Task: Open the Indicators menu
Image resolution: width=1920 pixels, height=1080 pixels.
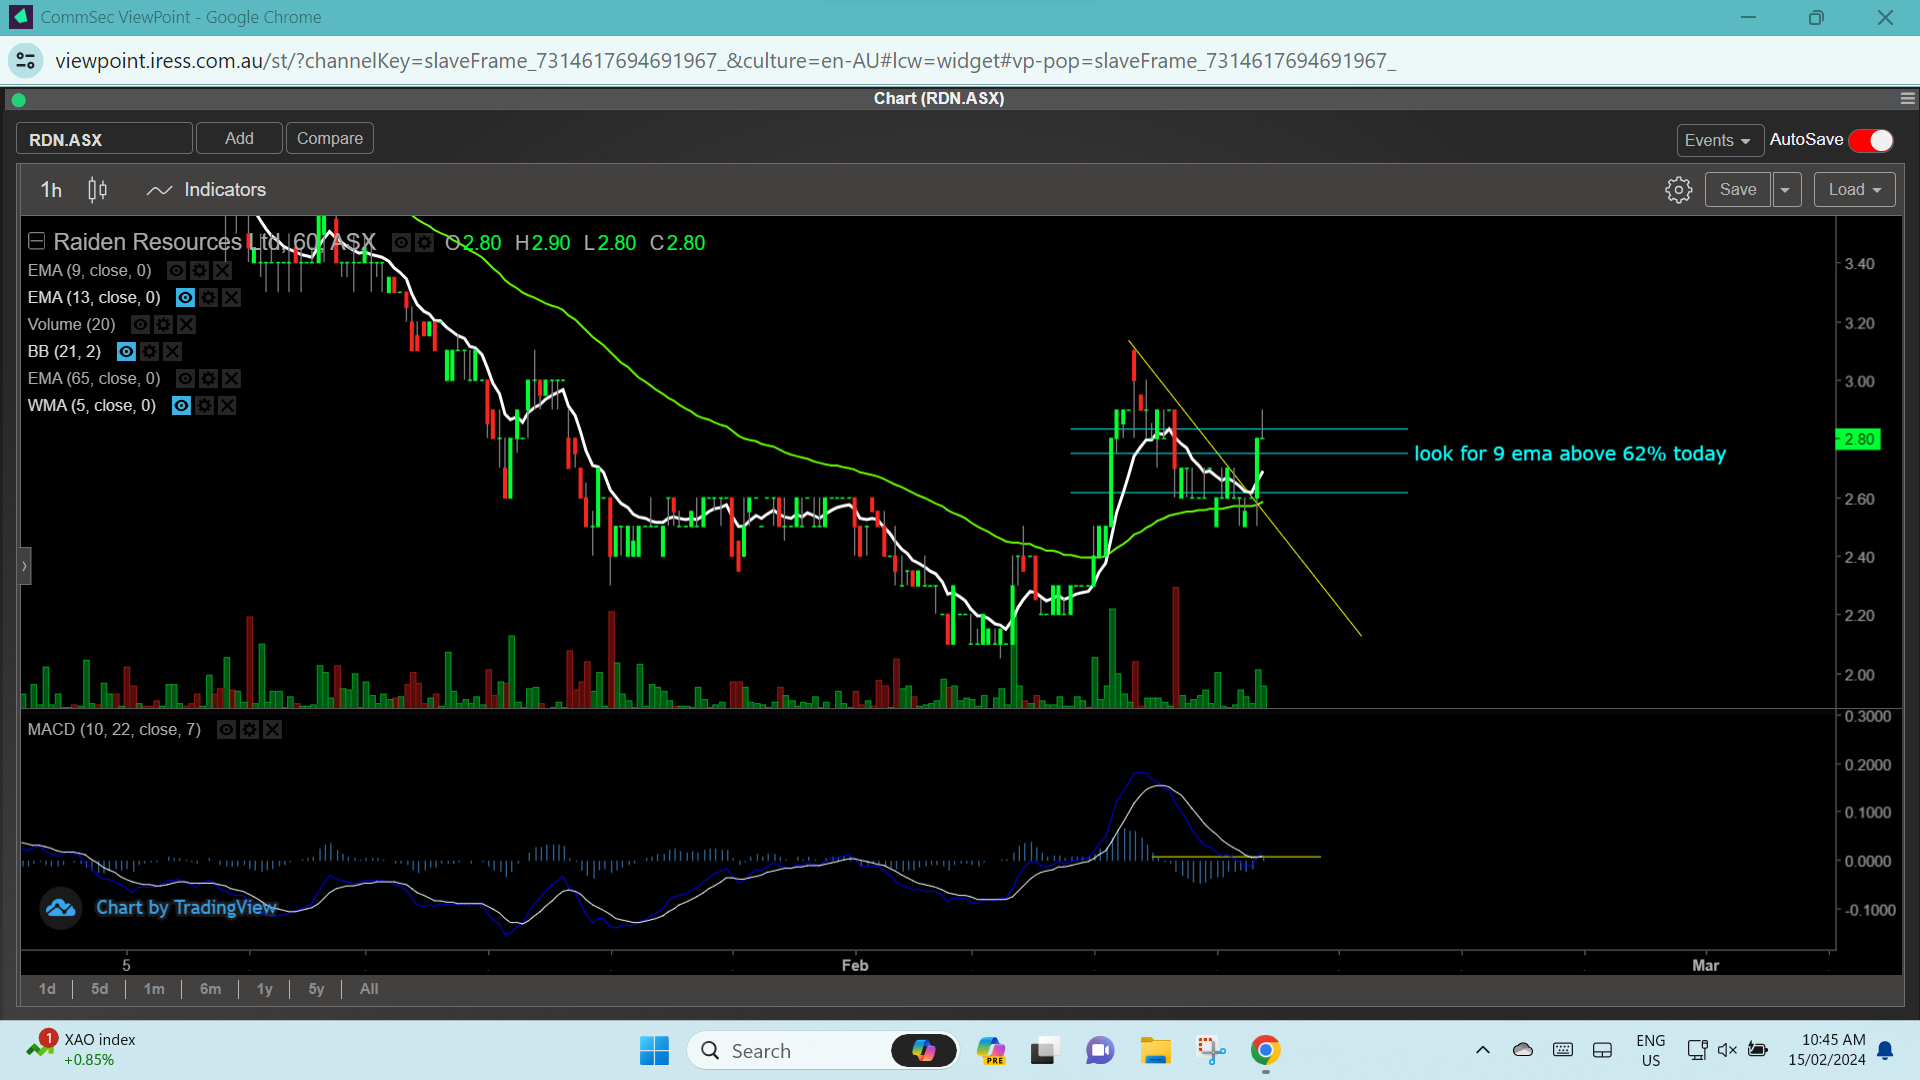Action: pyautogui.click(x=206, y=190)
